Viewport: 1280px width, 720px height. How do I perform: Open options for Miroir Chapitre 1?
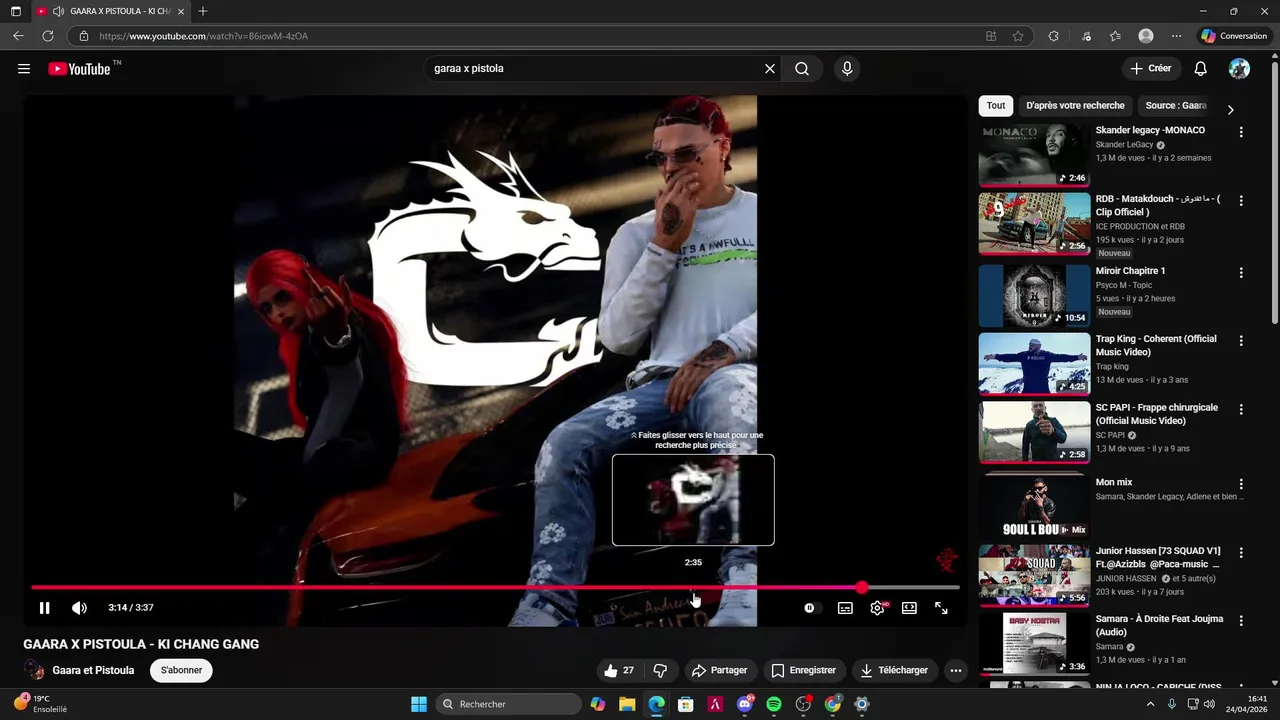(1241, 273)
